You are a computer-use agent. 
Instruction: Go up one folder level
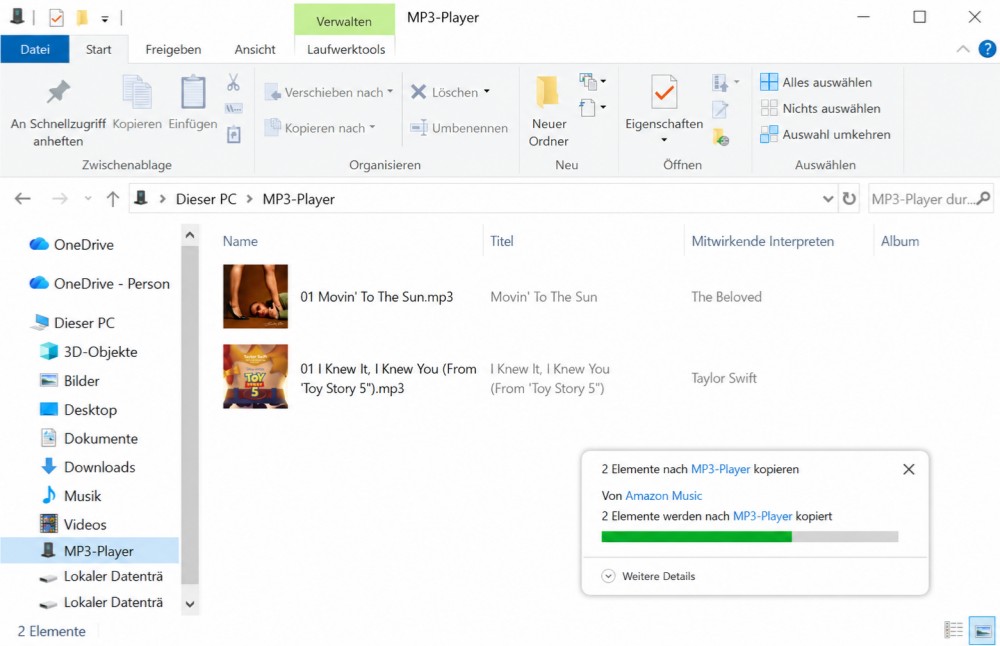[113, 199]
